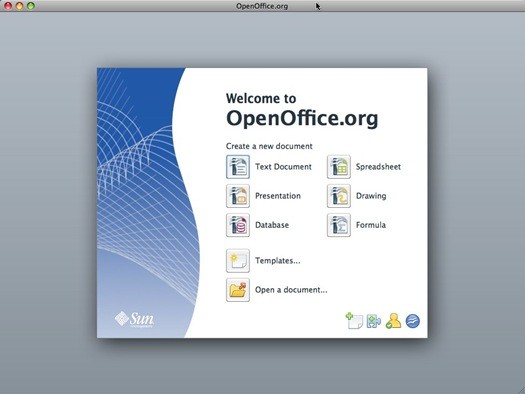Image resolution: width=525 pixels, height=394 pixels.
Task: Click the OpenOffice.org info globe icon
Action: point(413,321)
